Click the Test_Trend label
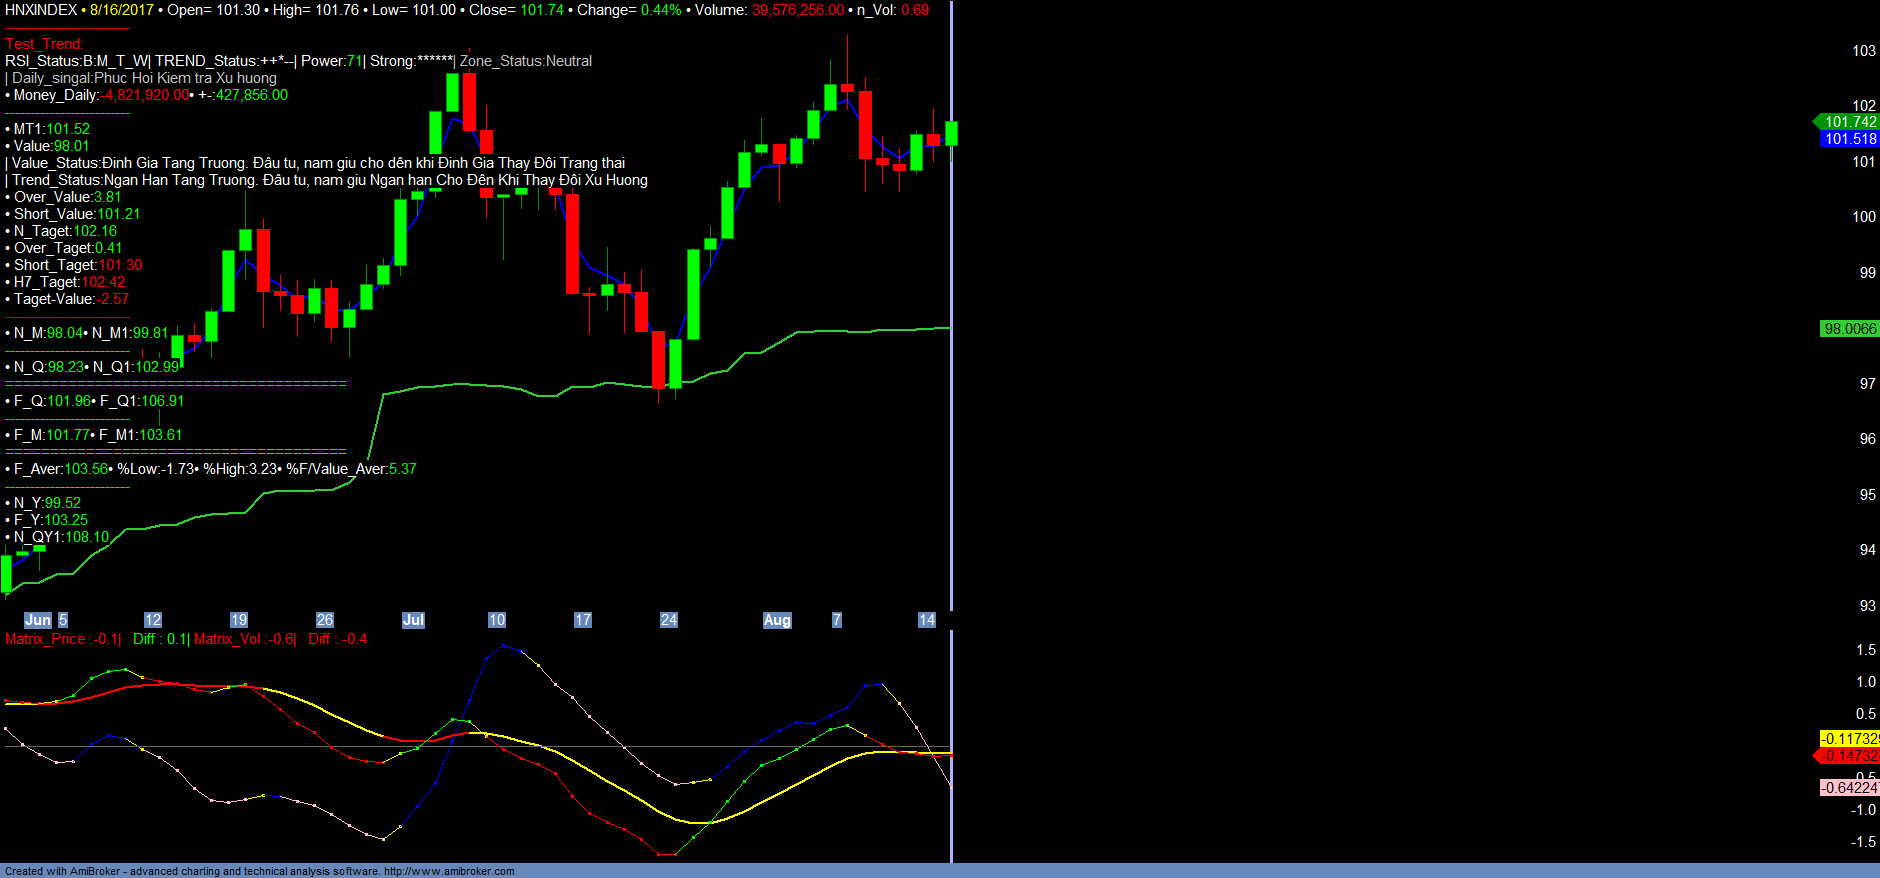This screenshot has width=1880, height=878. (x=44, y=44)
